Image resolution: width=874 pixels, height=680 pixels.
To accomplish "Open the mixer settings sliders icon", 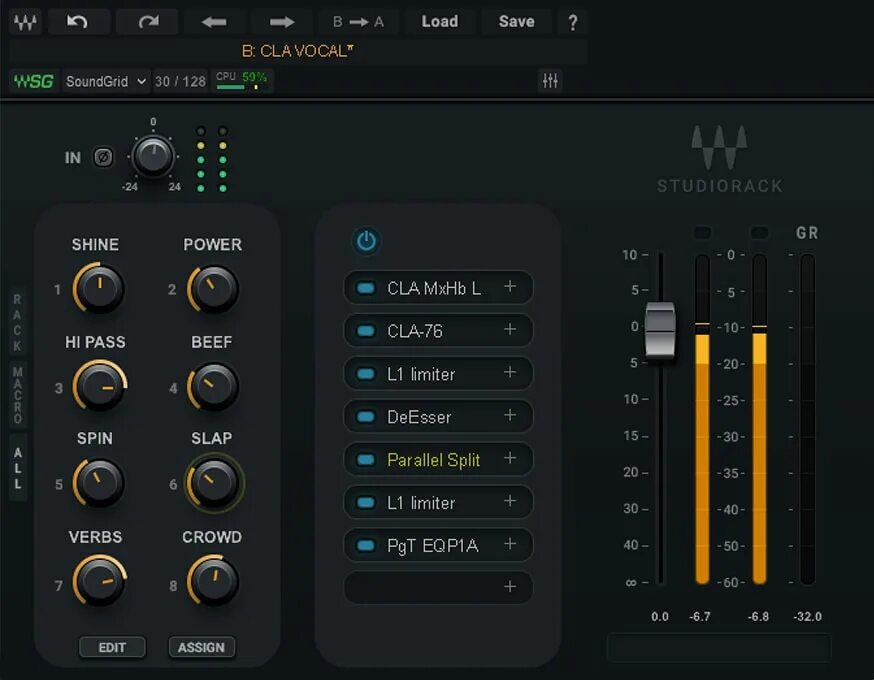I will coord(550,81).
